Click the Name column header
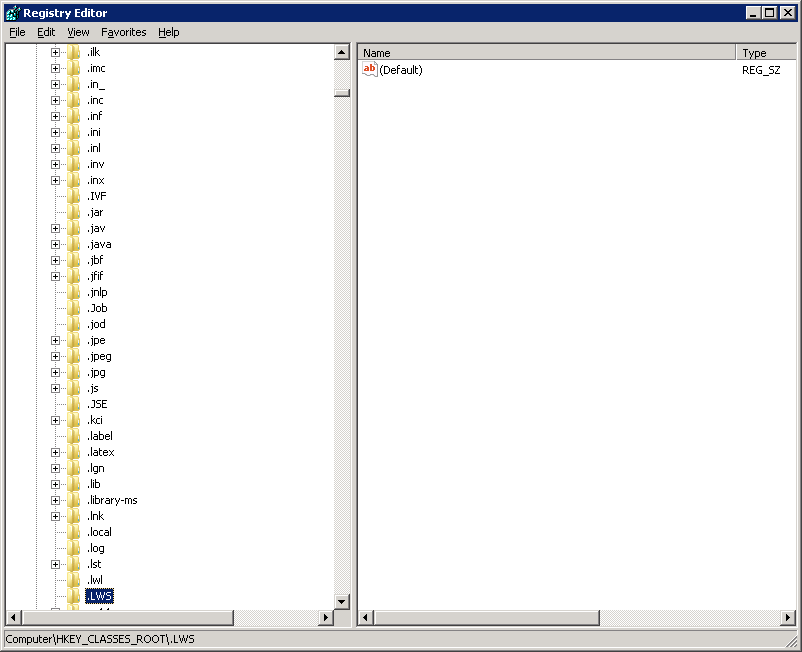Image resolution: width=802 pixels, height=652 pixels. pyautogui.click(x=546, y=53)
